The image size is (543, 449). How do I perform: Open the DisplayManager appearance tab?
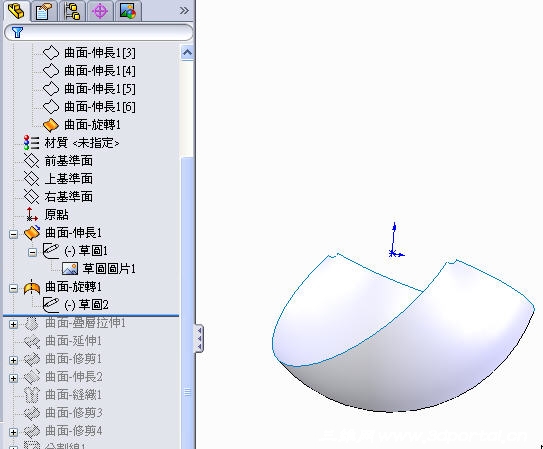(128, 11)
